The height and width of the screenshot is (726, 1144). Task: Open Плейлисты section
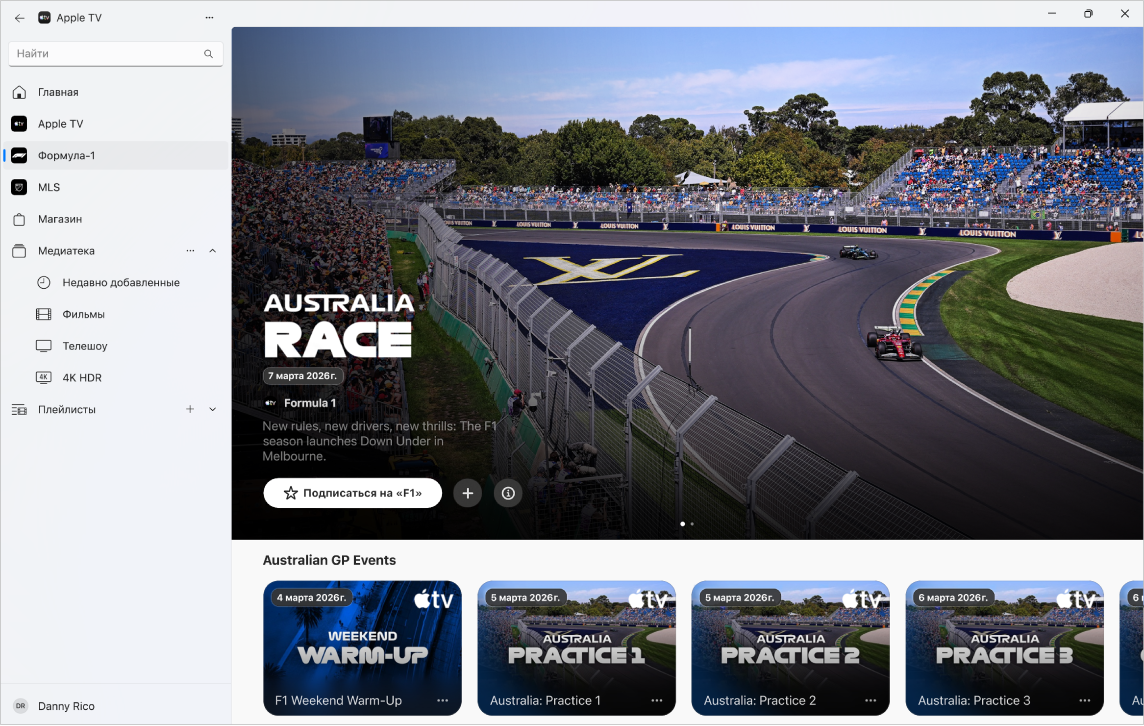(x=115, y=409)
